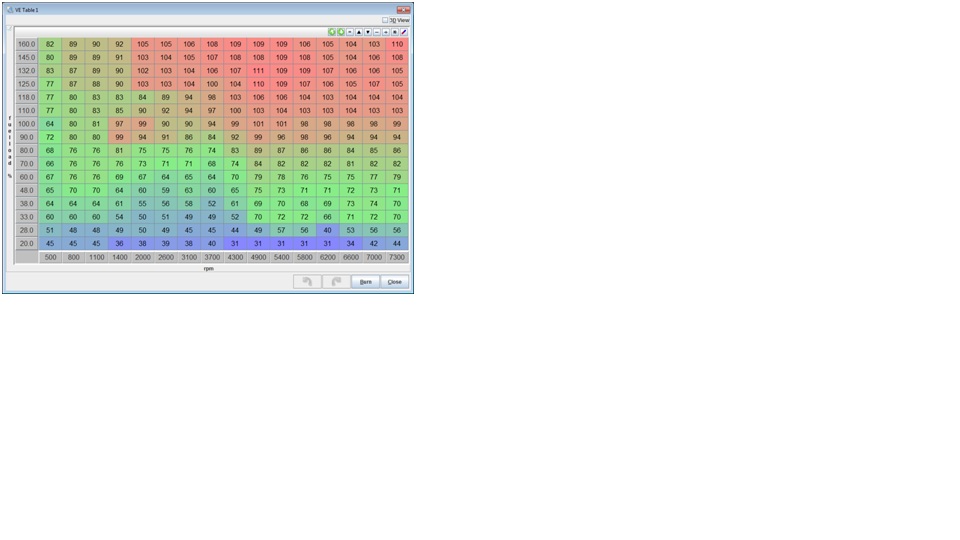Click the second green circular arrow toolbar icon

tap(341, 32)
